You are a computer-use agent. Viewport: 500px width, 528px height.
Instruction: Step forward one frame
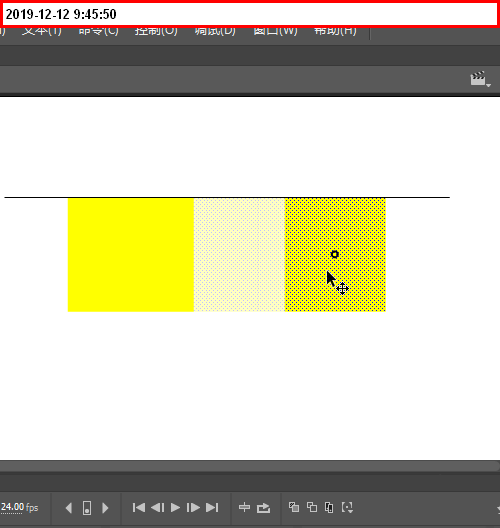193,507
